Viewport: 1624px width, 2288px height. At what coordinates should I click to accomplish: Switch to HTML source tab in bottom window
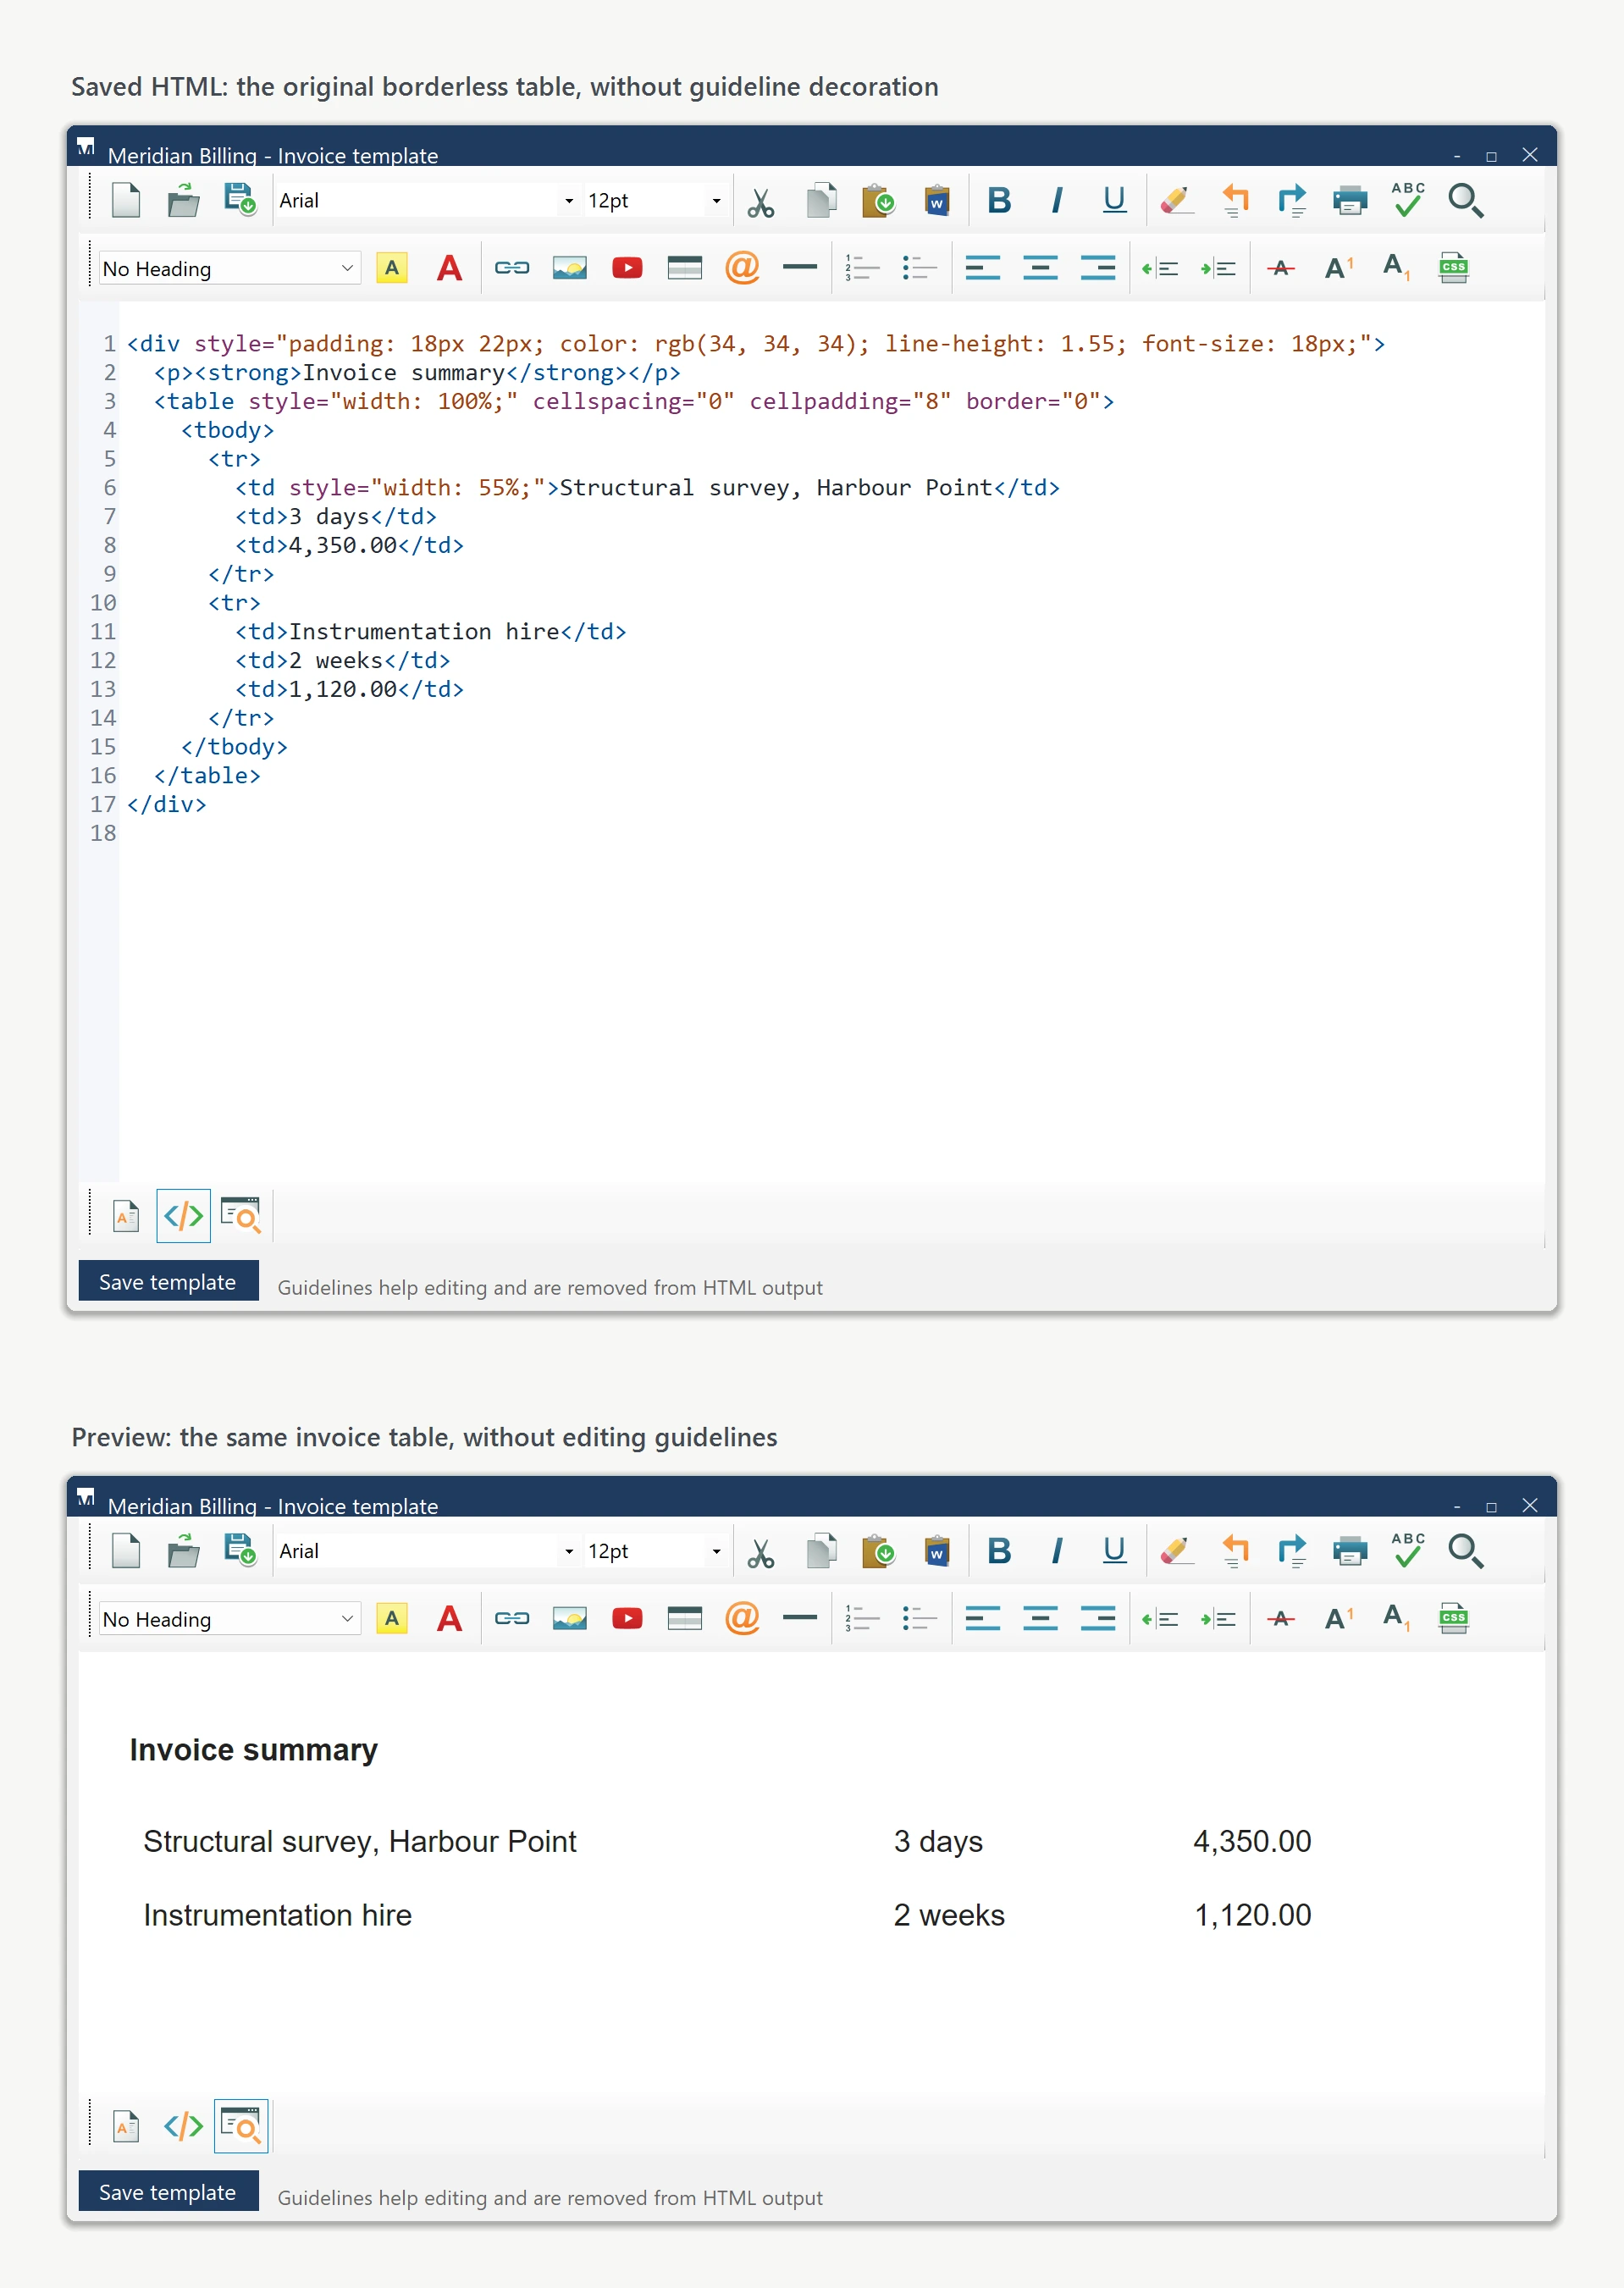[183, 2126]
